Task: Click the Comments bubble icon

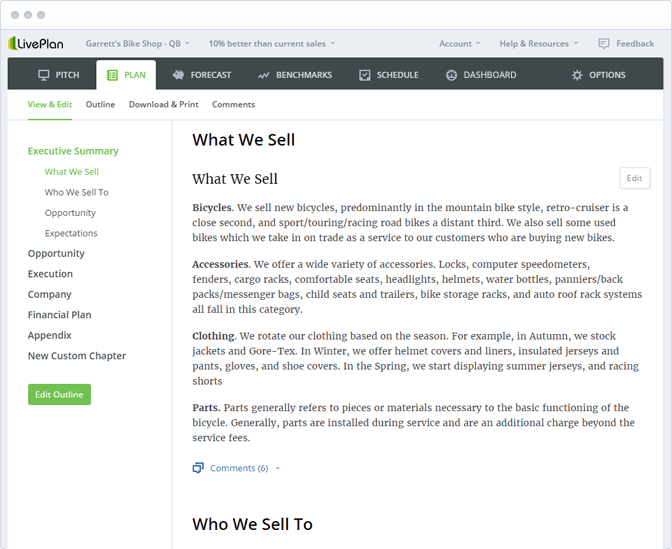Action: [x=198, y=467]
